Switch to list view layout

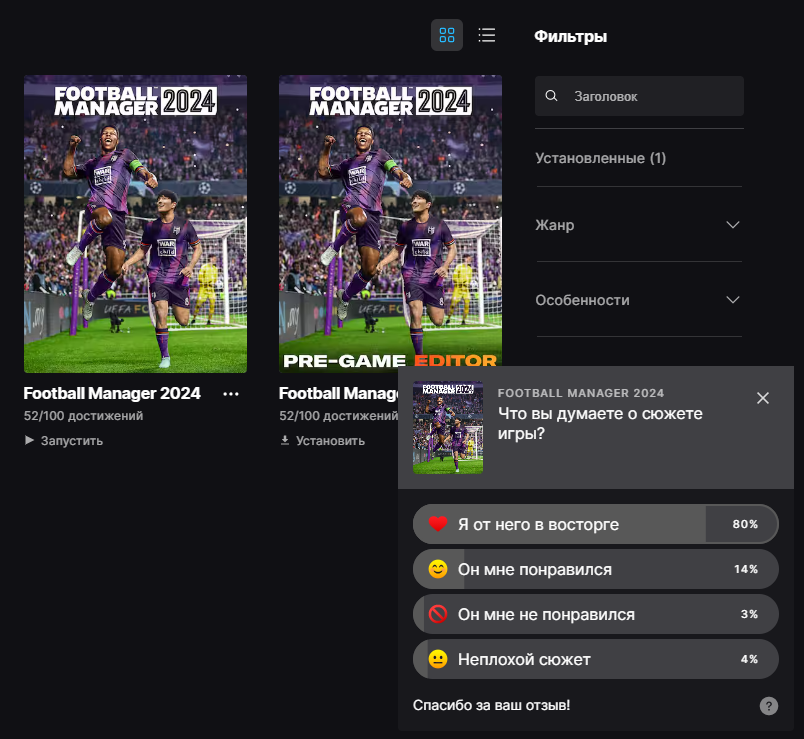tap(487, 35)
